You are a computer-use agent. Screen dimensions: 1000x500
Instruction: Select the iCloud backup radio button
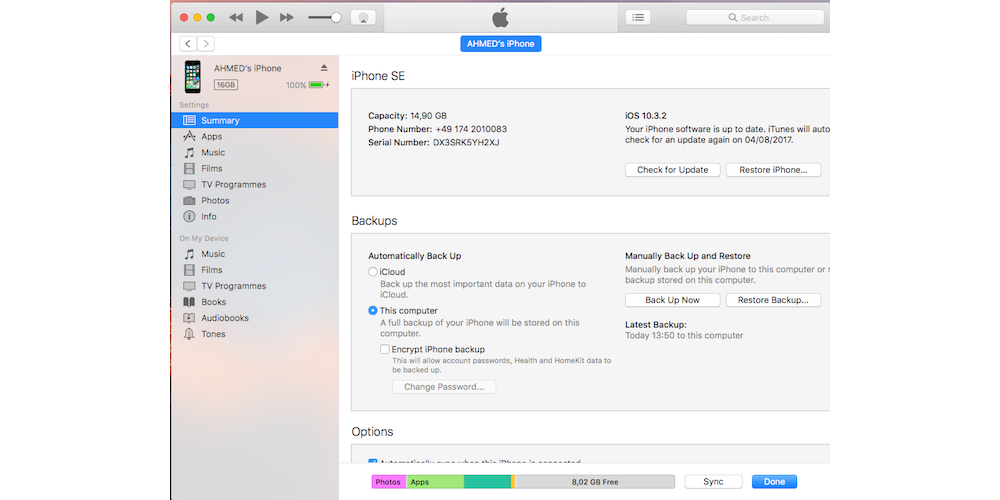coord(372,272)
